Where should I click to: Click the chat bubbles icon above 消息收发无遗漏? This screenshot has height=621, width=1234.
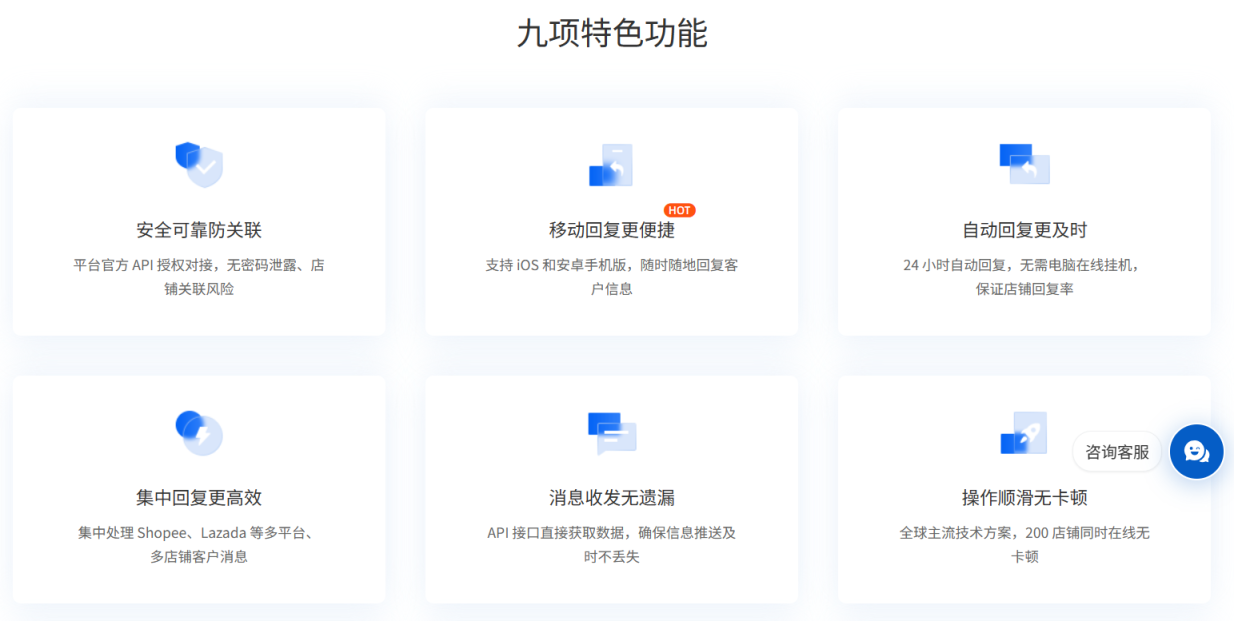click(x=611, y=432)
